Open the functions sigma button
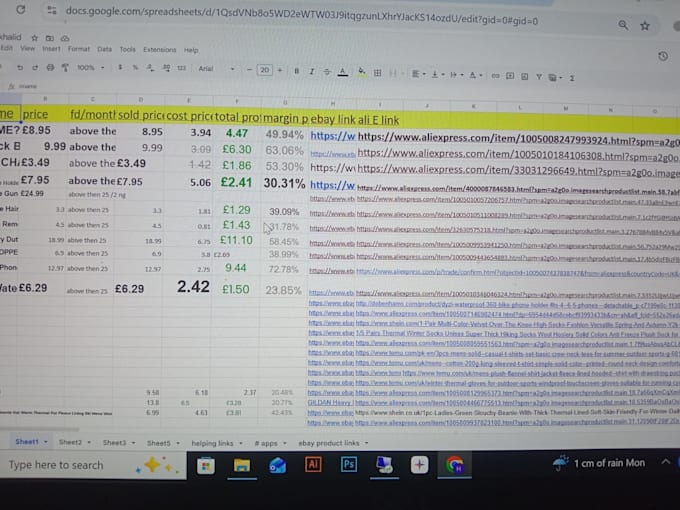Image resolution: width=680 pixels, height=510 pixels. tap(572, 78)
